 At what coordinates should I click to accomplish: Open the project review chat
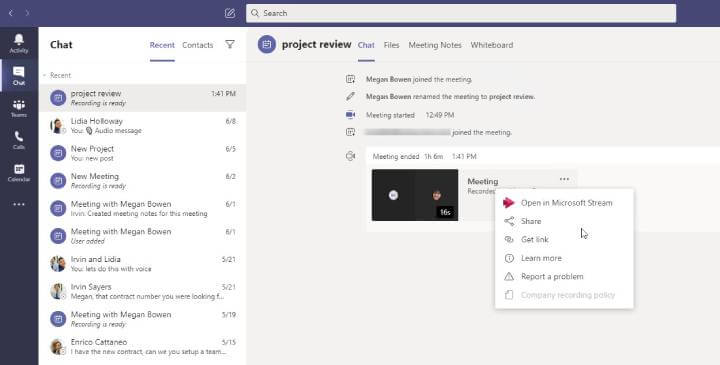pyautogui.click(x=142, y=98)
